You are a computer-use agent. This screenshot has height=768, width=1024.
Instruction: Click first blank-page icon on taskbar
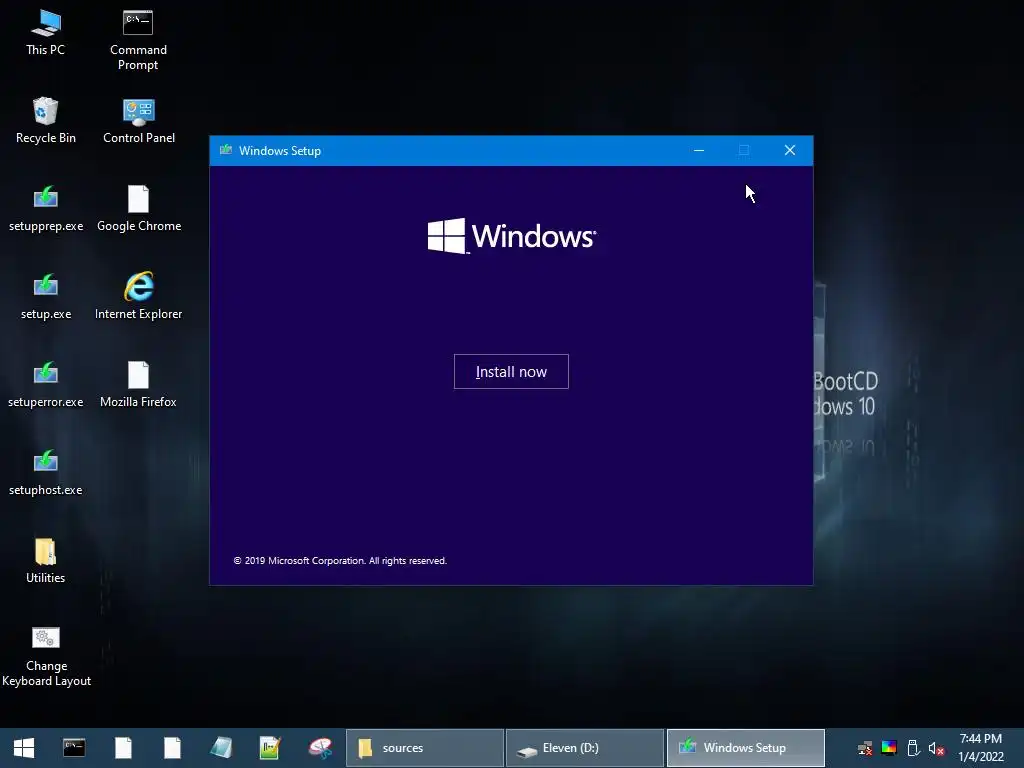pyautogui.click(x=123, y=748)
